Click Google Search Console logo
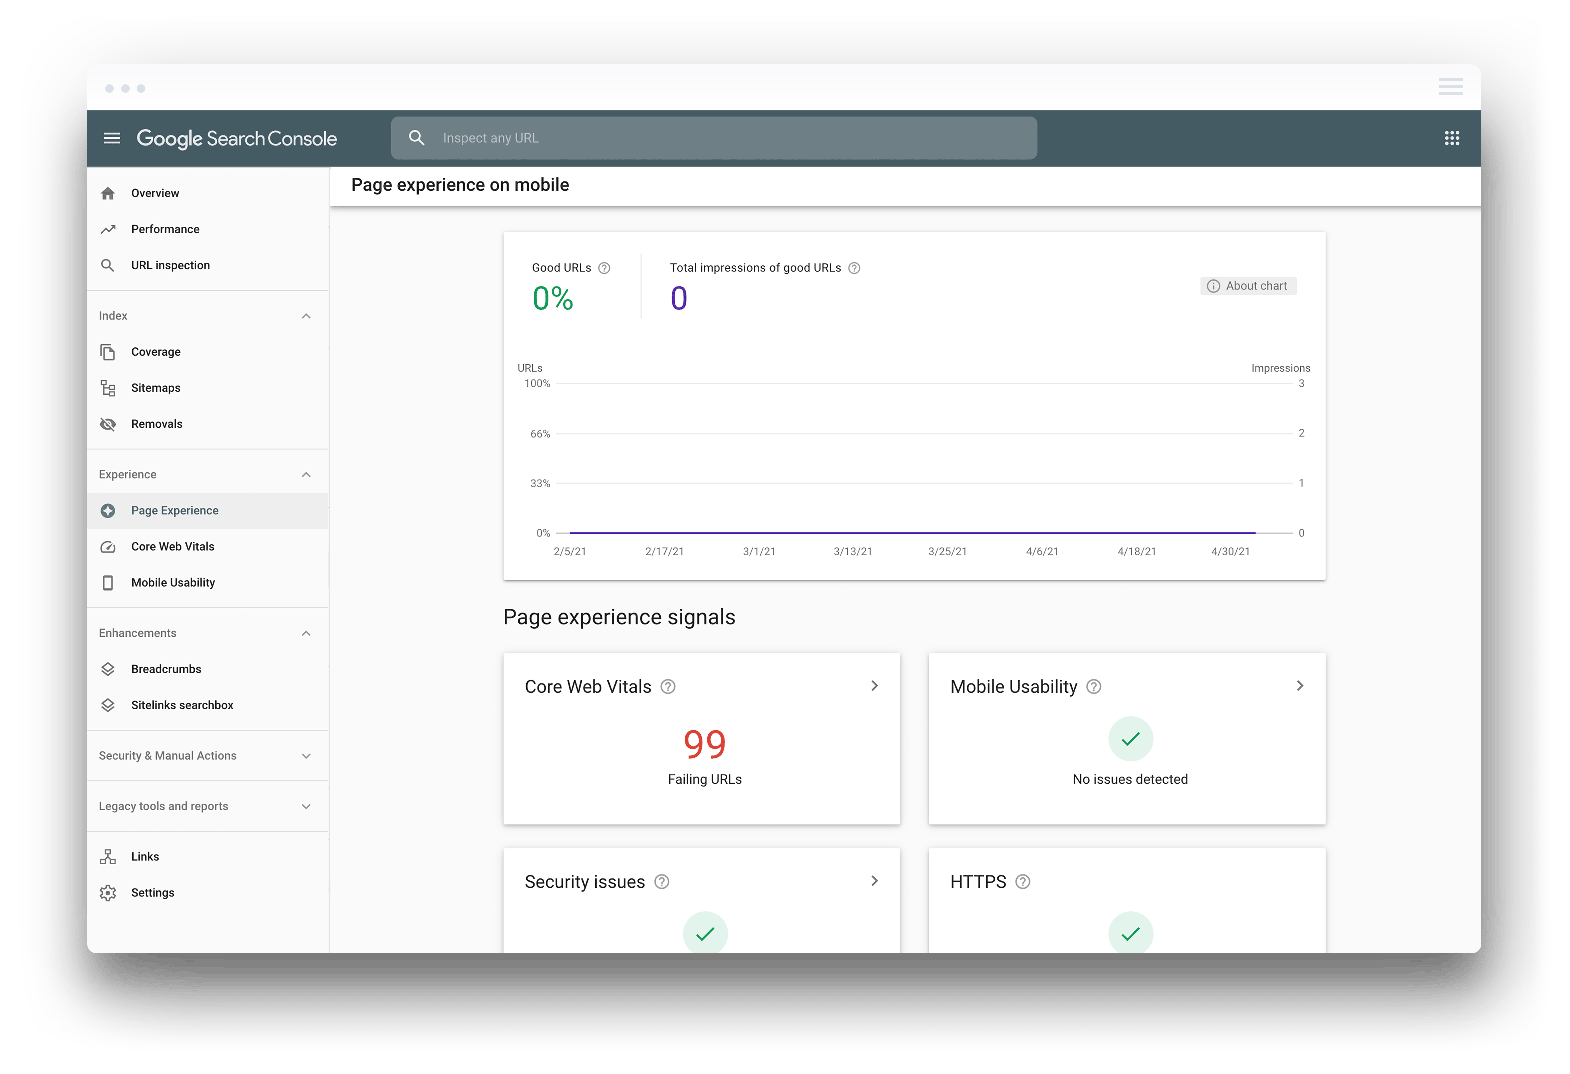This screenshot has height=1074, width=1570. pyautogui.click(x=237, y=138)
